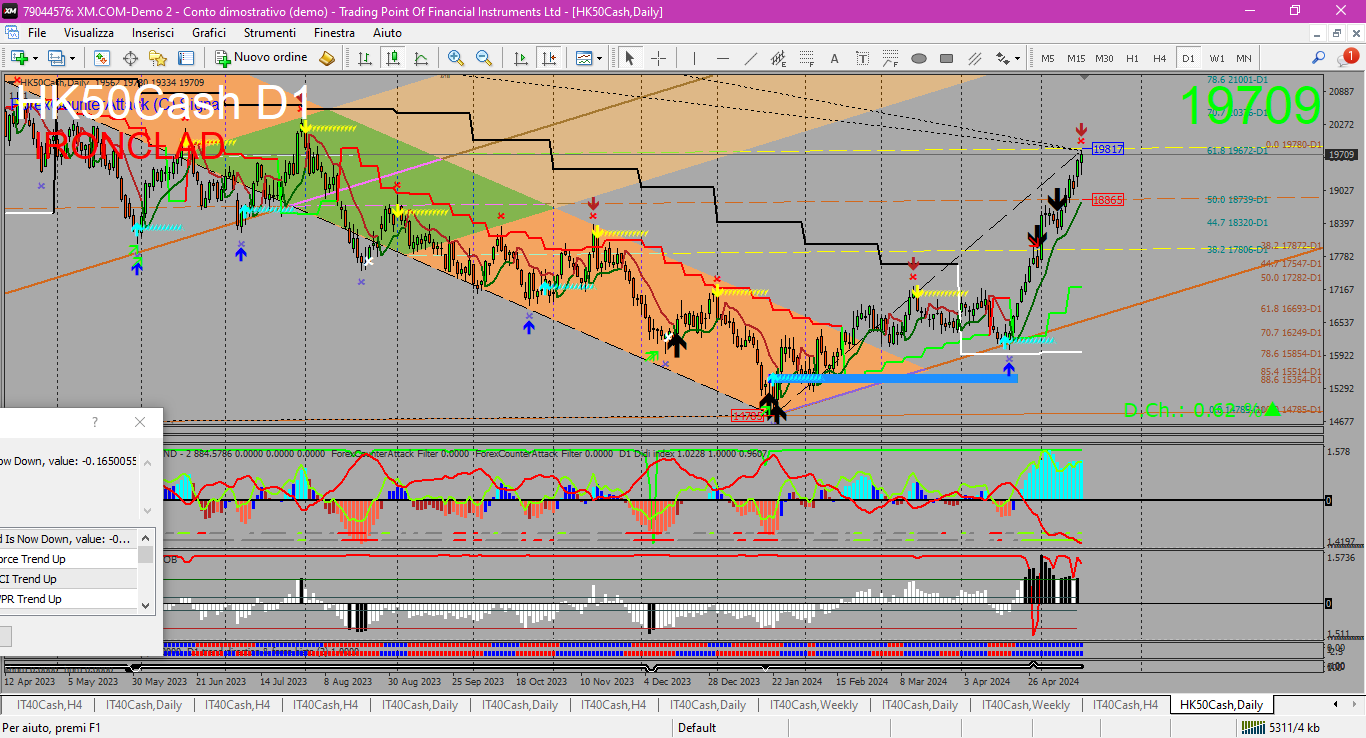1366x738 pixels.
Task: Switch chart to bar chart
Action: (x=365, y=58)
